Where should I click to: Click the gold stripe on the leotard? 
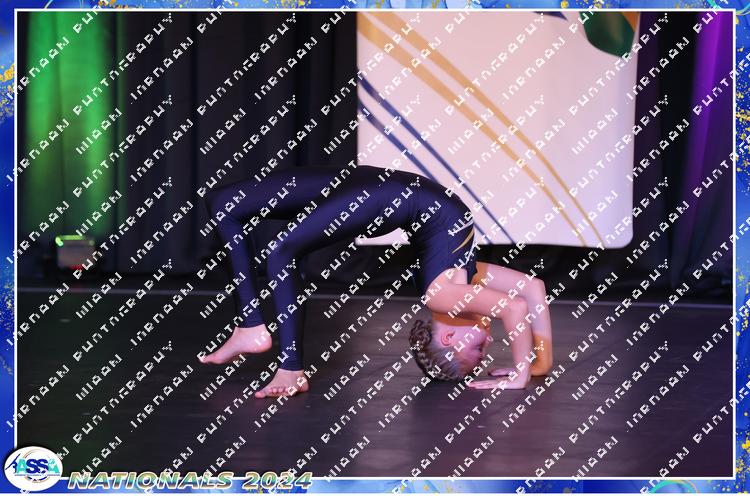click(462, 240)
